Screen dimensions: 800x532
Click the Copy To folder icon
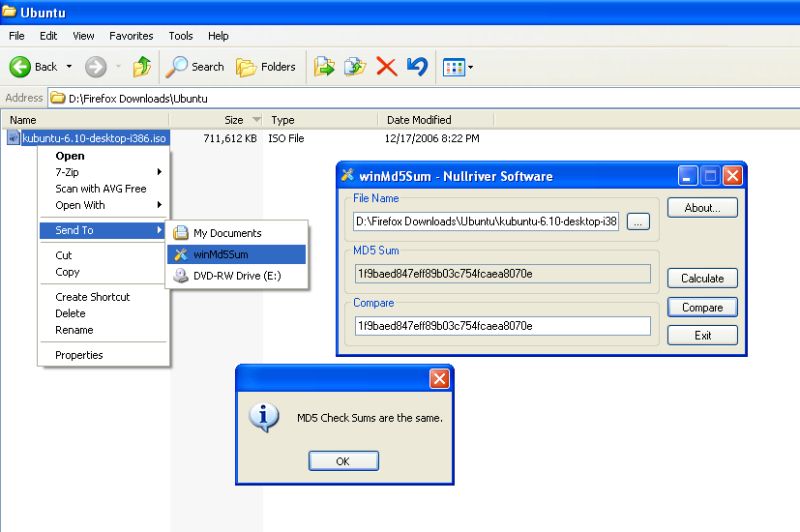[x=355, y=67]
